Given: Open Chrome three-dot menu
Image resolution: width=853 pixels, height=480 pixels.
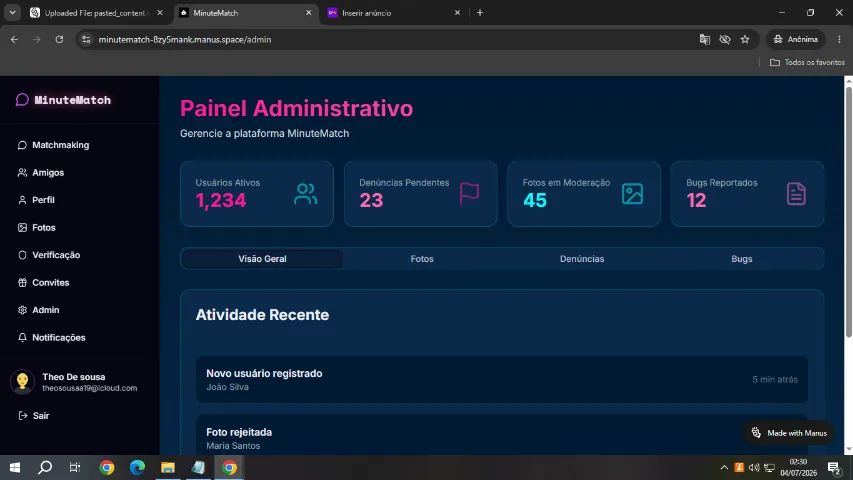Looking at the screenshot, I should click(x=839, y=40).
